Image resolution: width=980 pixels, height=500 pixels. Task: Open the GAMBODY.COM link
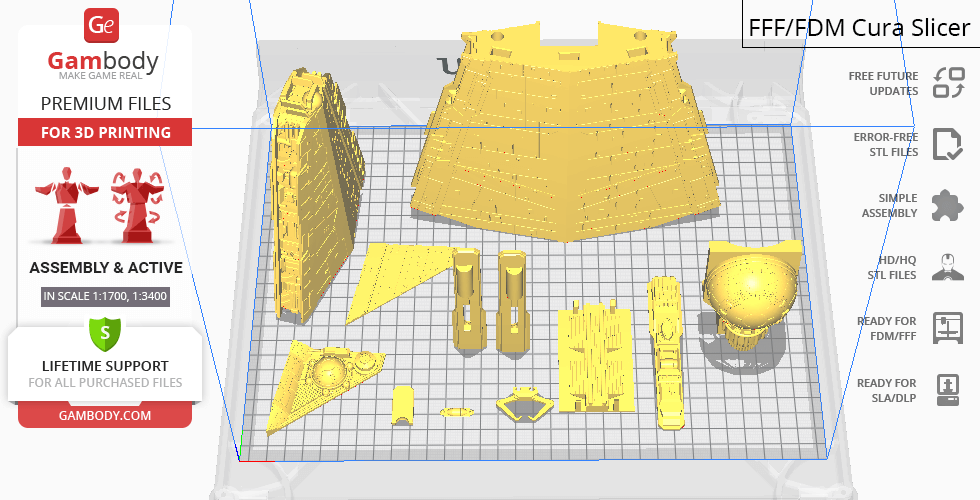pos(105,416)
